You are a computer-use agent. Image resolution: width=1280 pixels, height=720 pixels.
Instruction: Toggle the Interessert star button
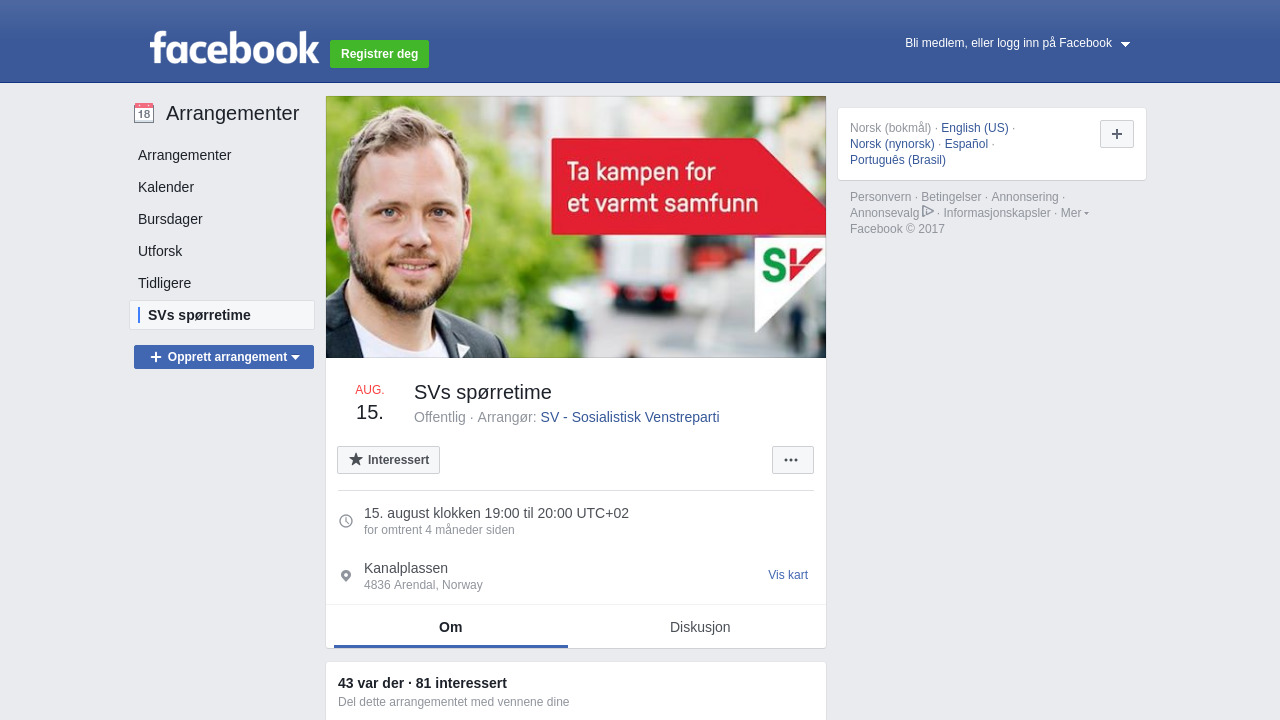pyautogui.click(x=388, y=460)
